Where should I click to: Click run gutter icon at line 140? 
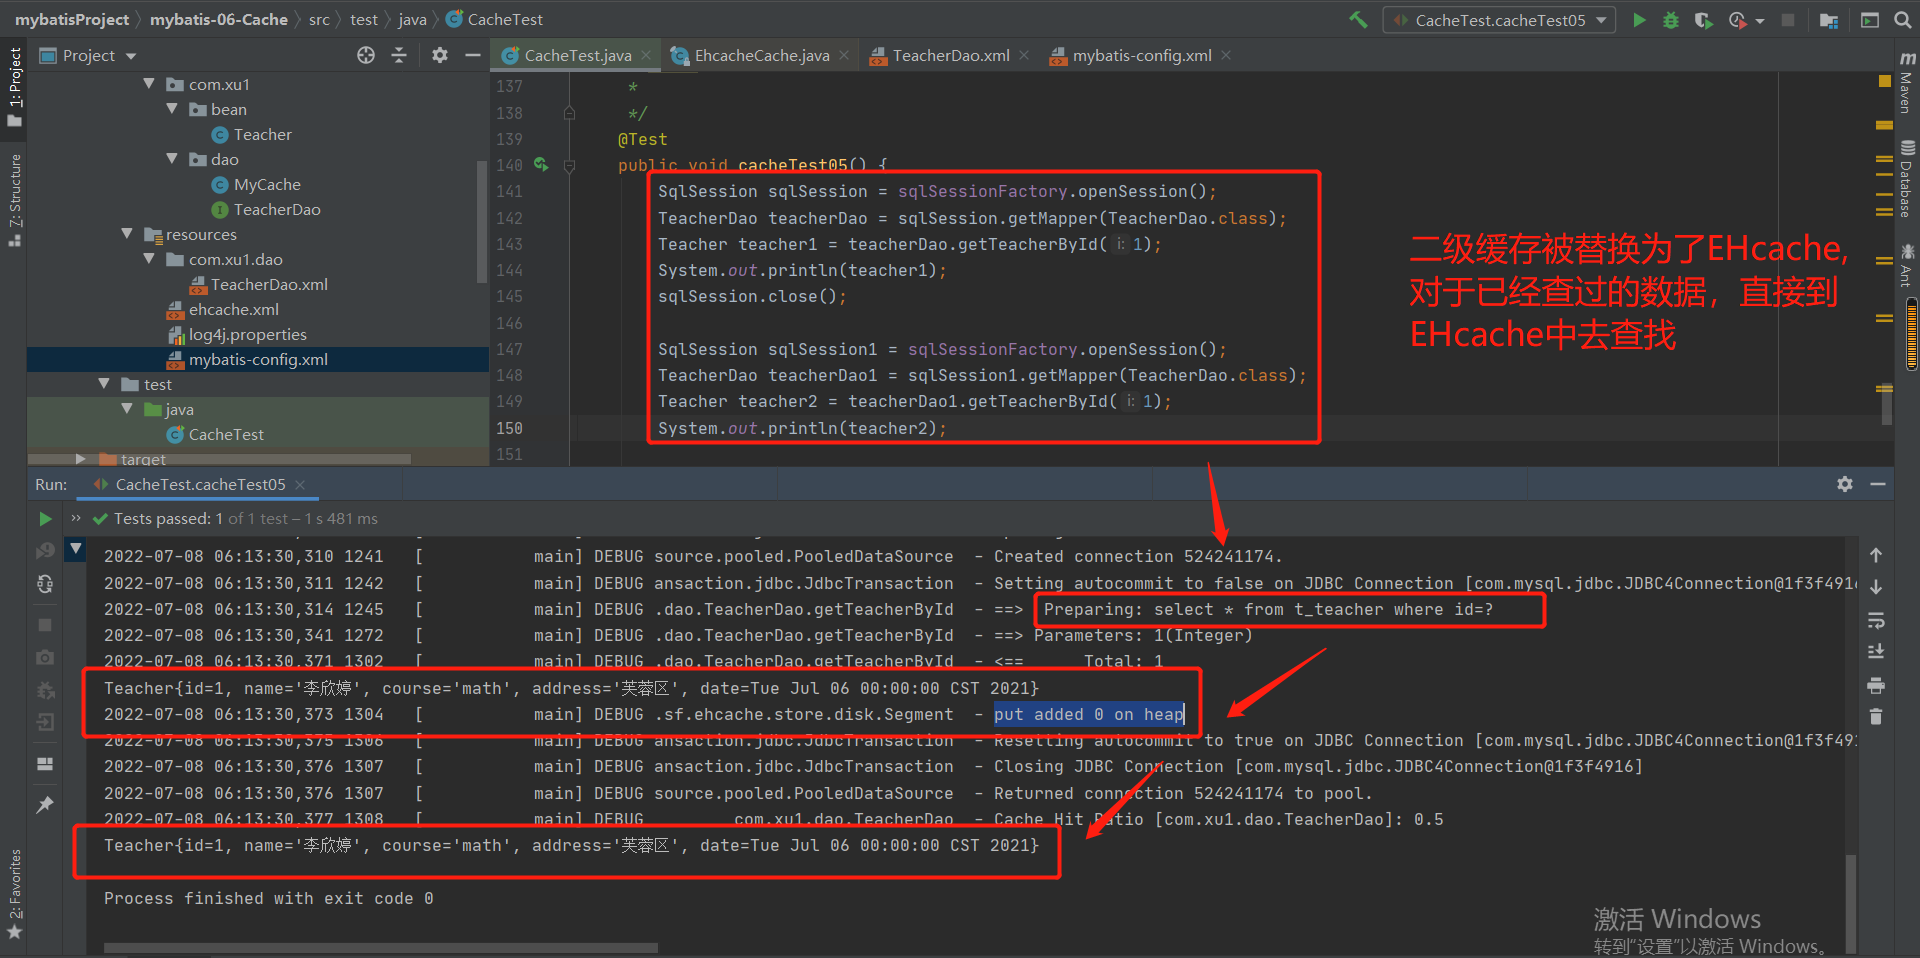coord(541,164)
